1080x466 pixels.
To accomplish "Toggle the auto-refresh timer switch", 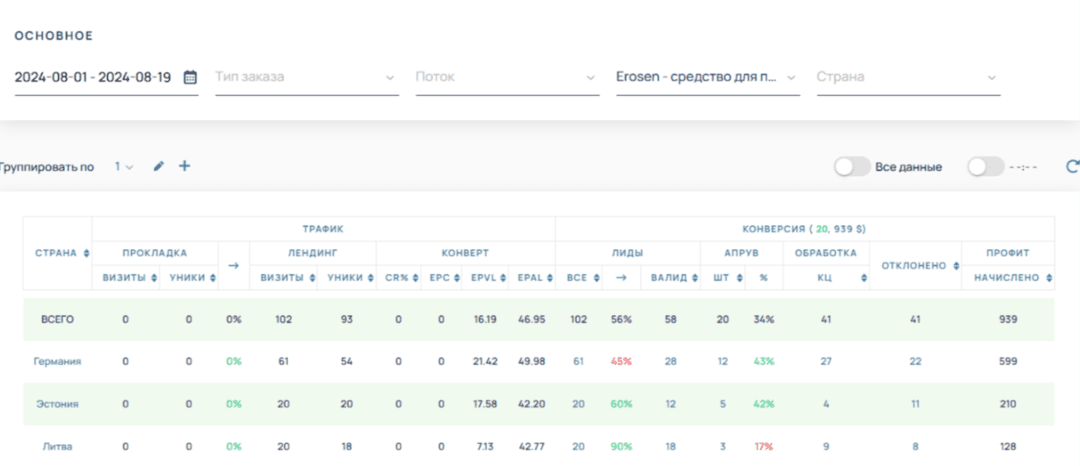I will point(984,167).
